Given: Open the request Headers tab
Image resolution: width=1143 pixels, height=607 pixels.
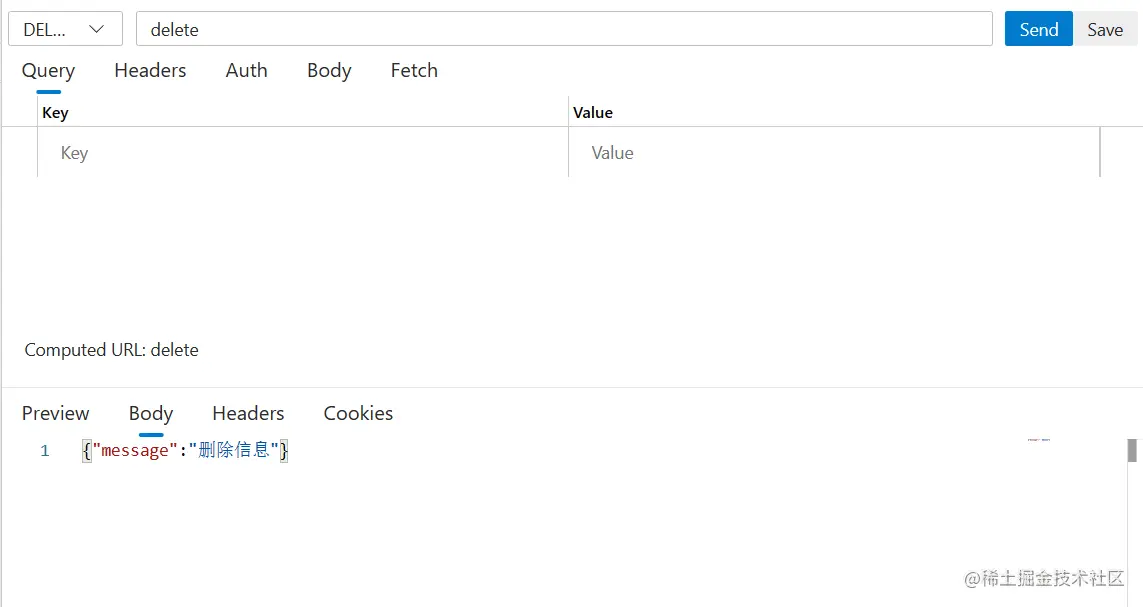Looking at the screenshot, I should (x=150, y=71).
